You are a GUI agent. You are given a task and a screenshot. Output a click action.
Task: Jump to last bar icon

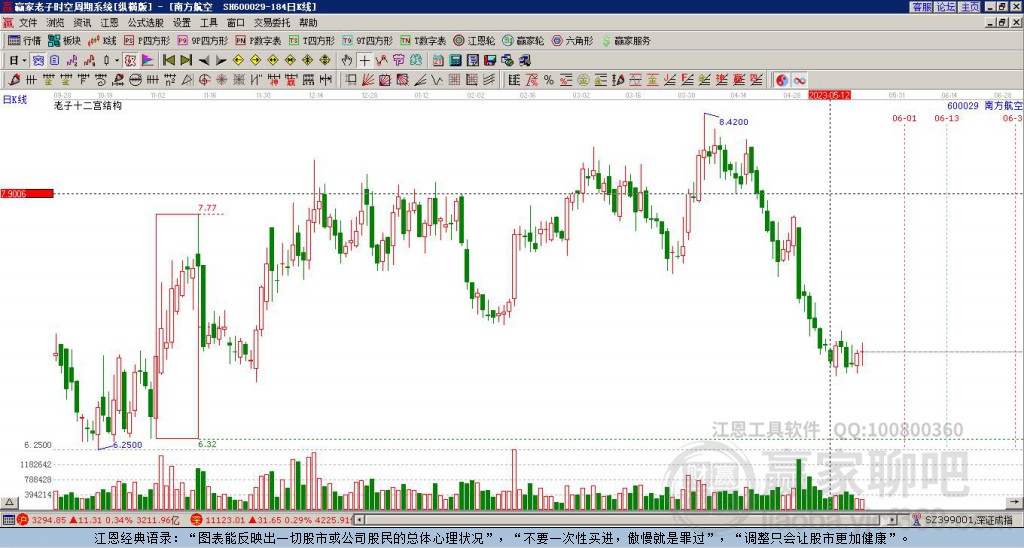tap(186, 61)
